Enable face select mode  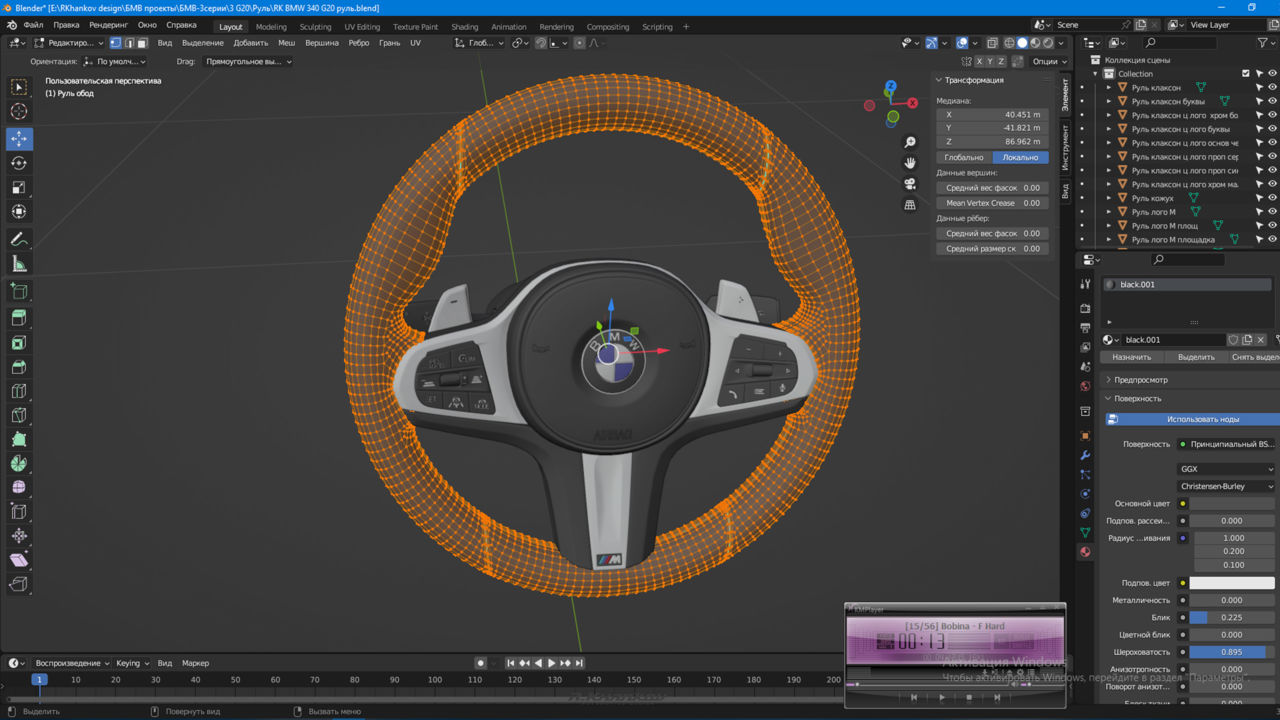[x=142, y=43]
